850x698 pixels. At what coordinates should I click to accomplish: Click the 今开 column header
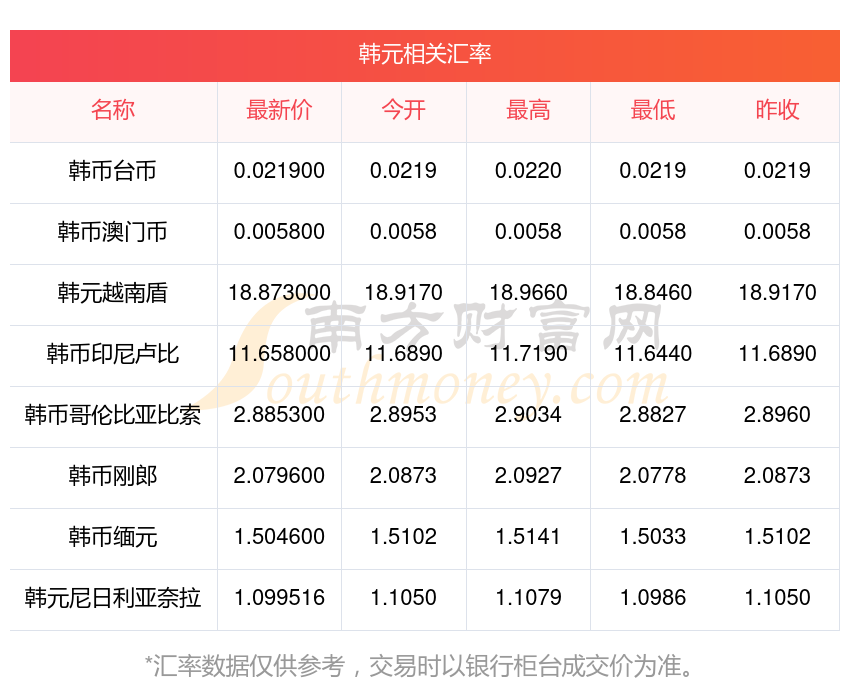tap(403, 110)
